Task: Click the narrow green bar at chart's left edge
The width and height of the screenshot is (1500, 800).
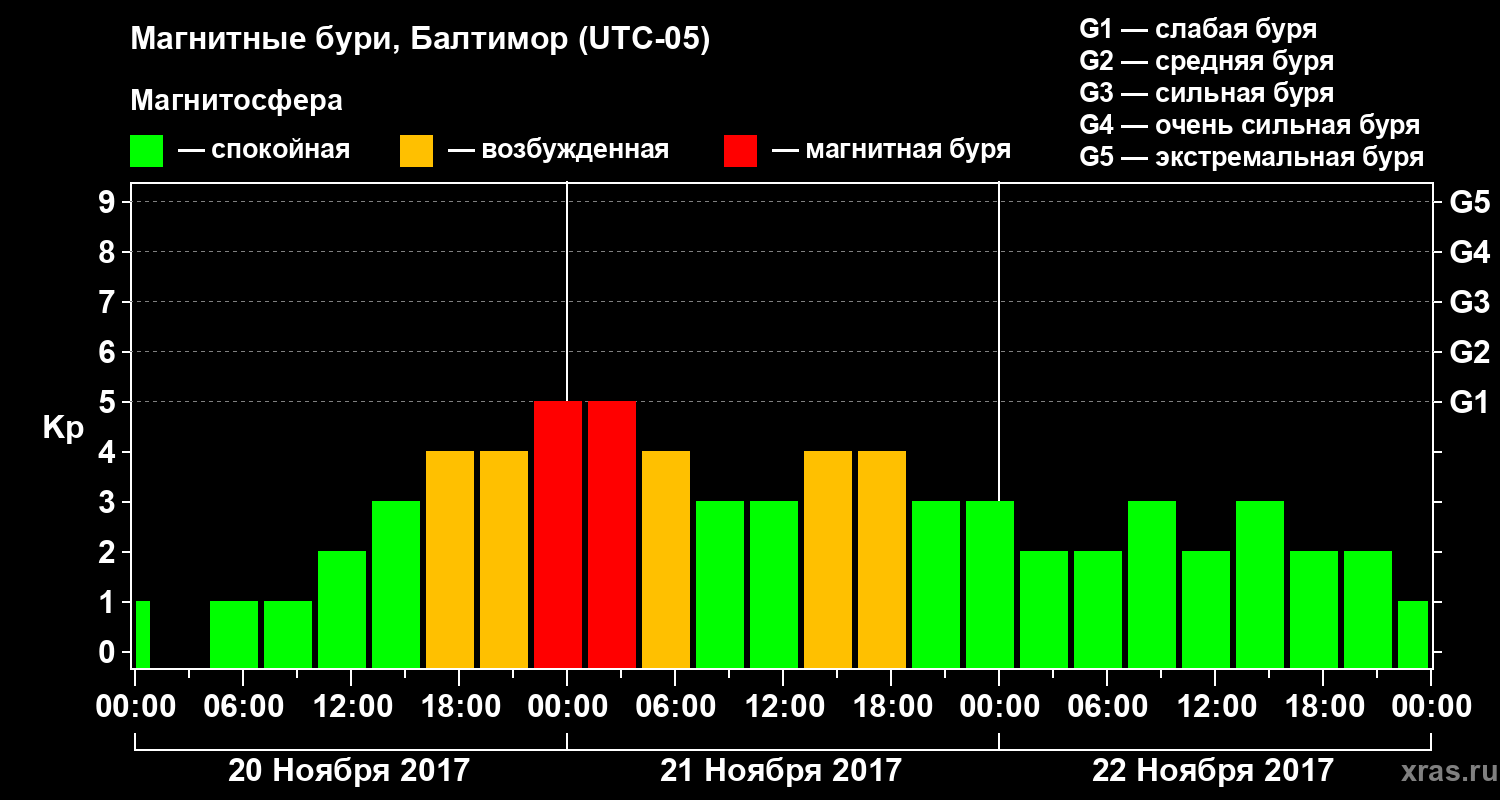Action: [143, 634]
